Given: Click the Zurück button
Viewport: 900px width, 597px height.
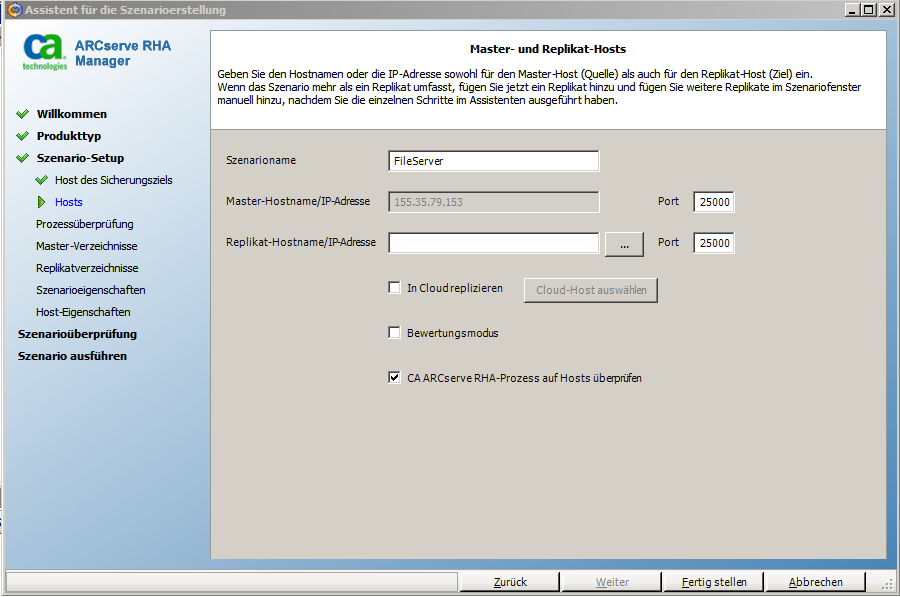Looking at the screenshot, I should 510,582.
